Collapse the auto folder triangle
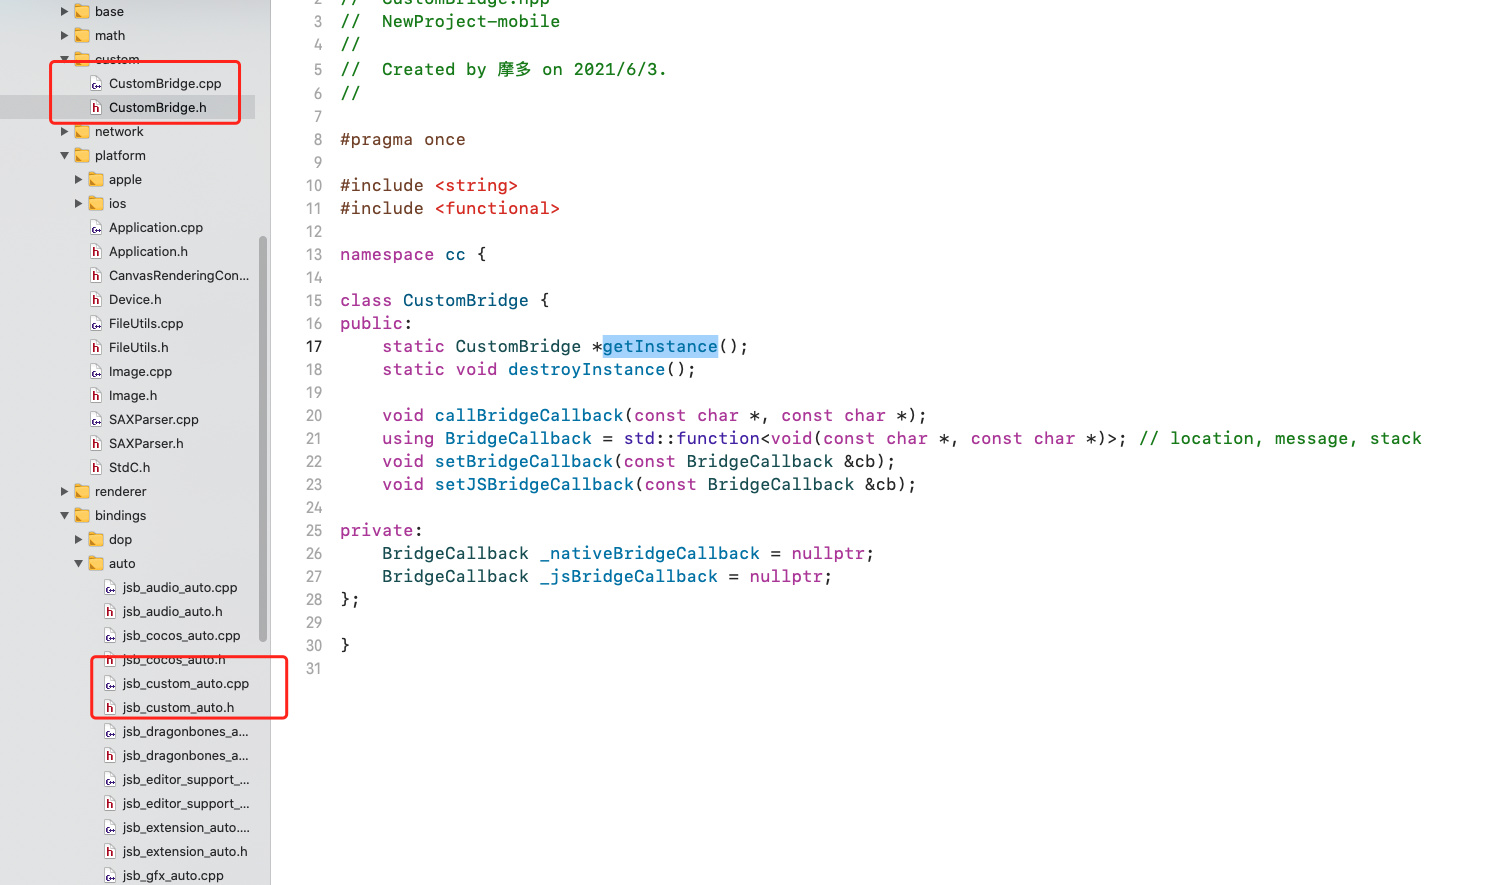The height and width of the screenshot is (885, 1497). pos(78,564)
